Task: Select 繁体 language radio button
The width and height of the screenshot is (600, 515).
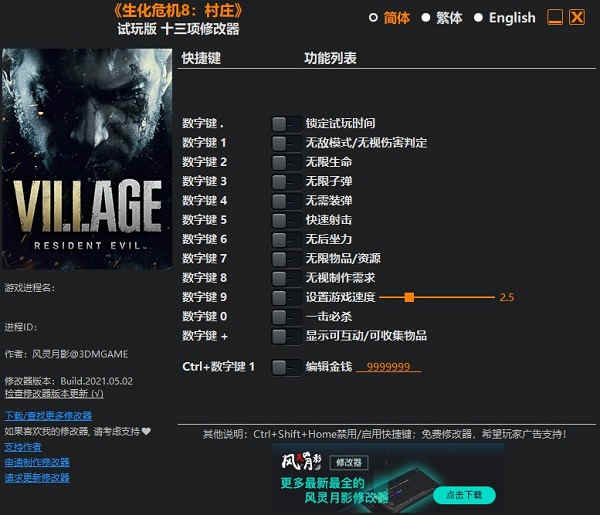Action: pyautogui.click(x=426, y=18)
